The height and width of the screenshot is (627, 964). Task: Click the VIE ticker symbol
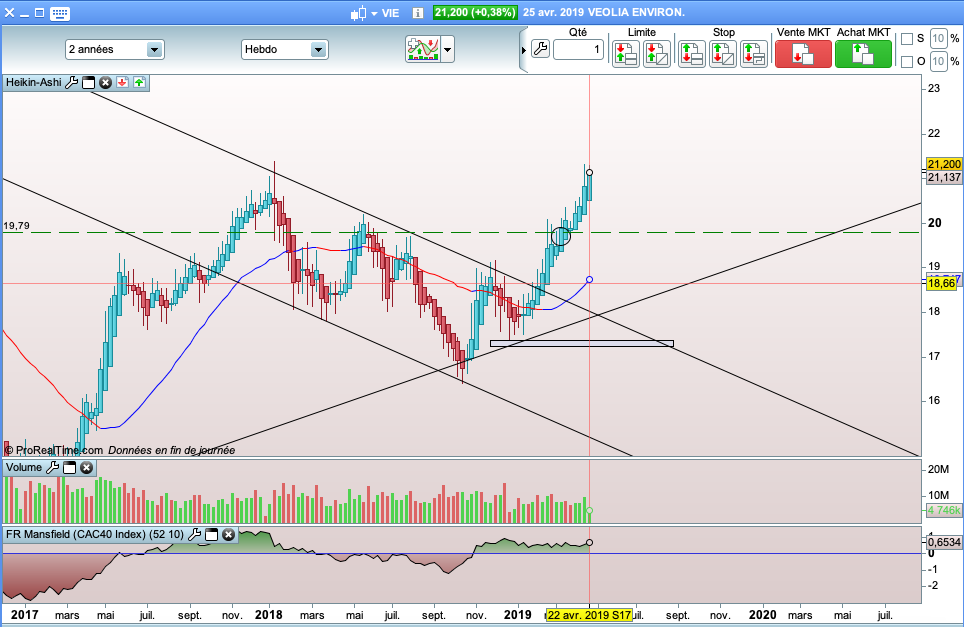point(390,13)
